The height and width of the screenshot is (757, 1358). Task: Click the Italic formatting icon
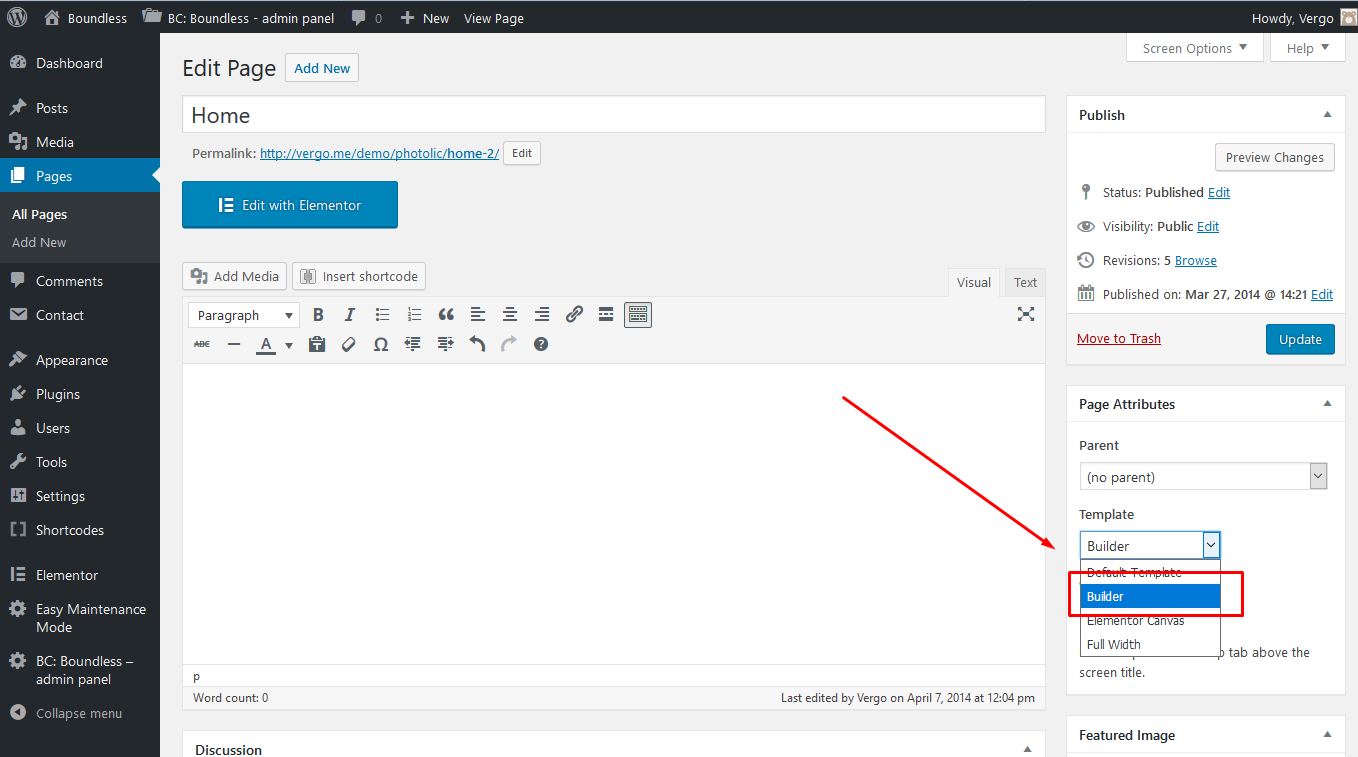[350, 315]
